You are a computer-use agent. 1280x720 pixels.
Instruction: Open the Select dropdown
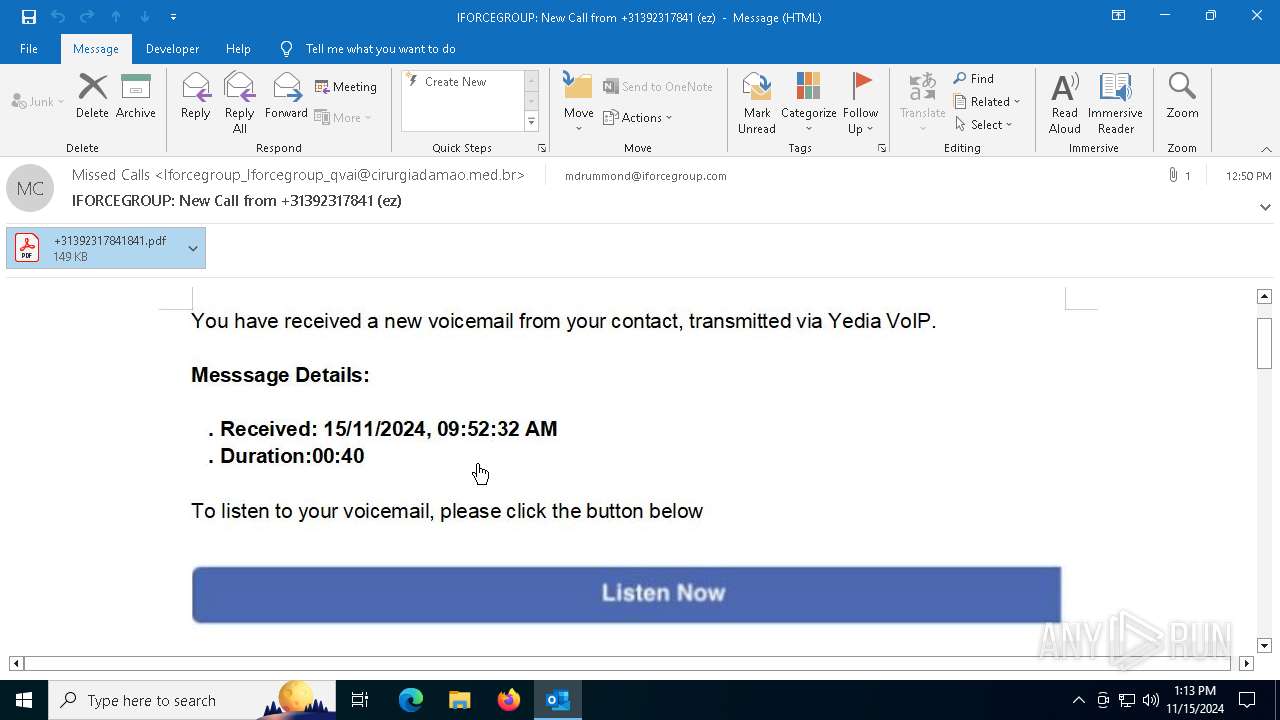coord(984,125)
